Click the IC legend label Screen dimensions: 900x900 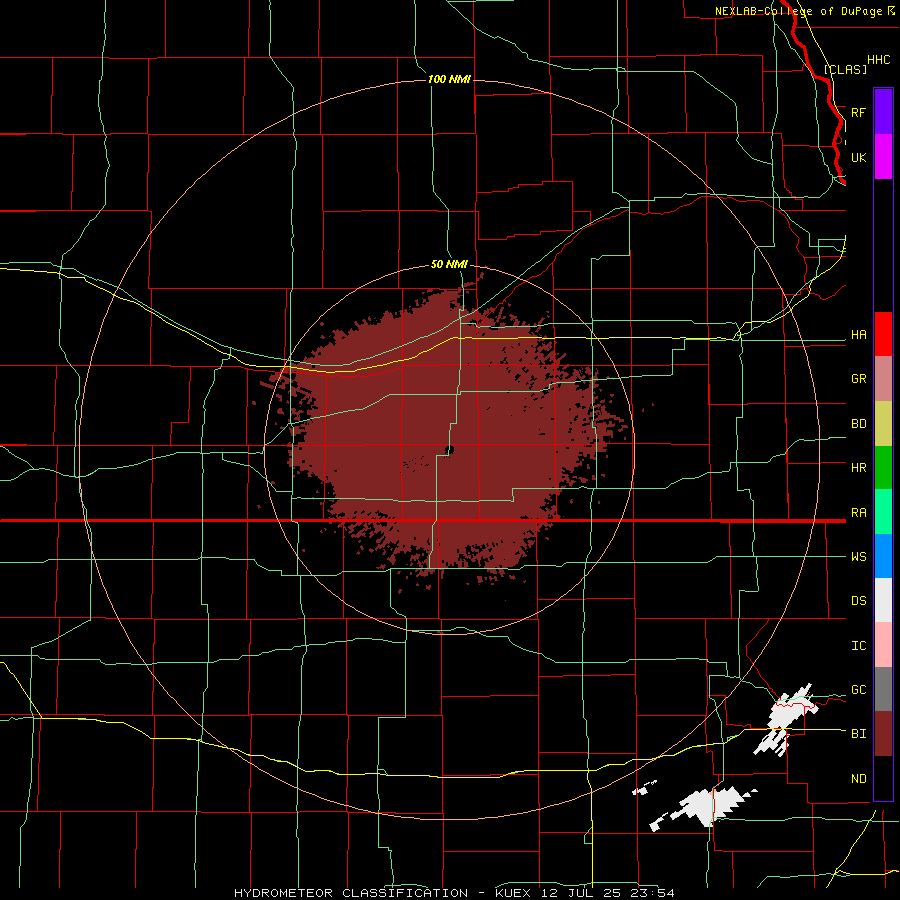pyautogui.click(x=858, y=646)
